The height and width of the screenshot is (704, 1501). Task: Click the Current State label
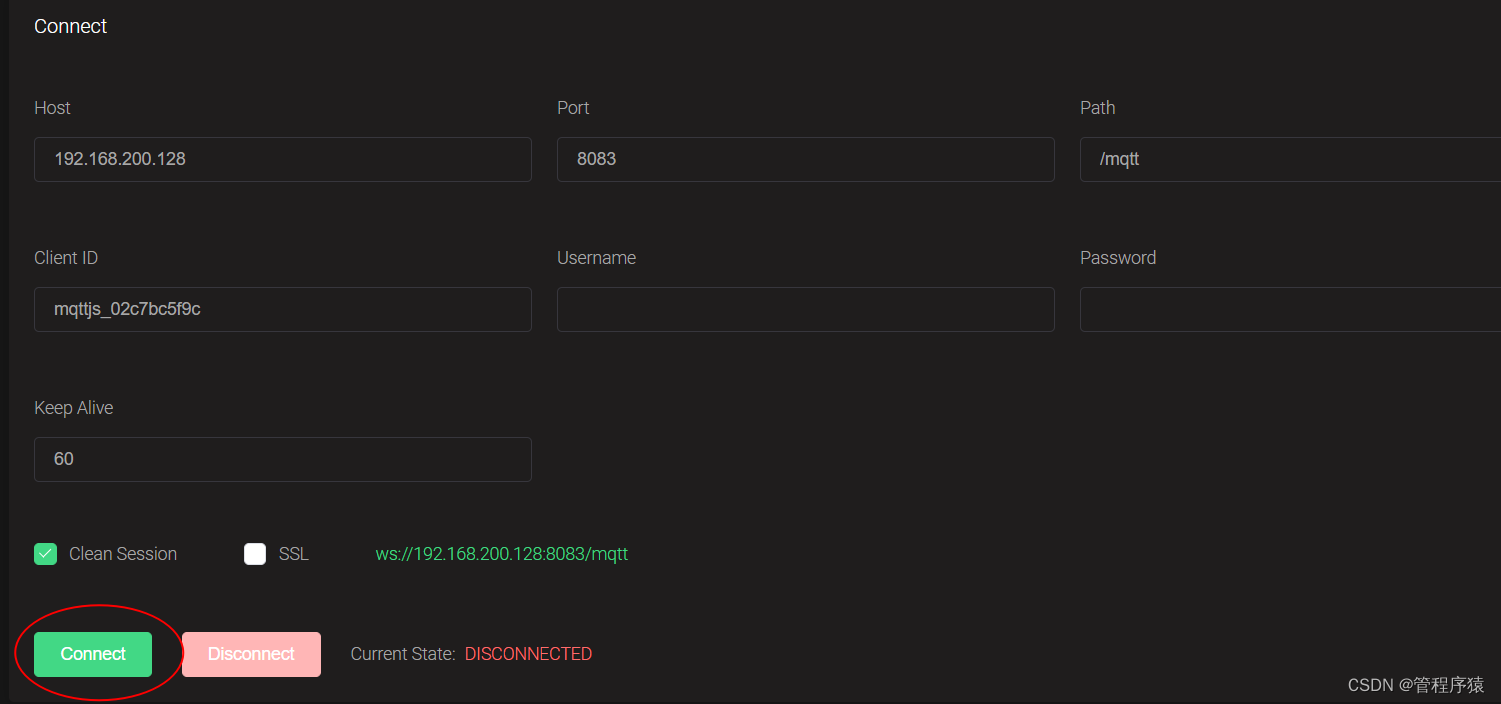(x=403, y=654)
